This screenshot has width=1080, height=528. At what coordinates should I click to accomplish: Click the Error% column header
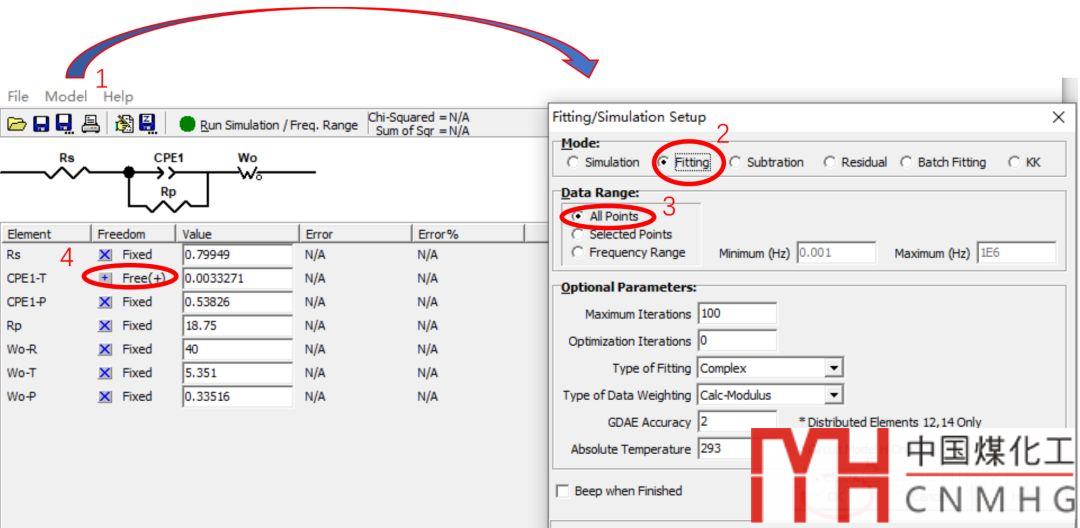pos(468,234)
